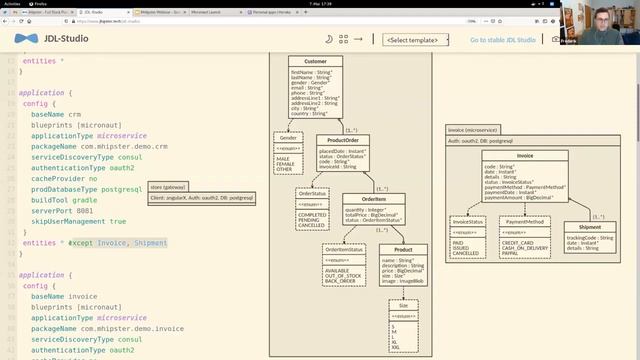Click the 'except Invoice, Shipment' highlighted text

[x=118, y=243]
